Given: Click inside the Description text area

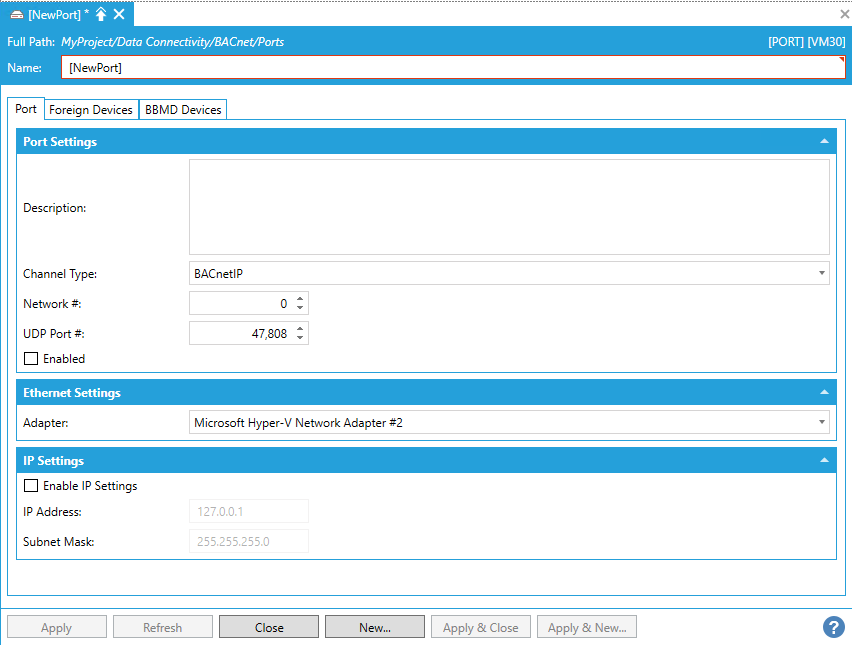Looking at the screenshot, I should [x=509, y=207].
